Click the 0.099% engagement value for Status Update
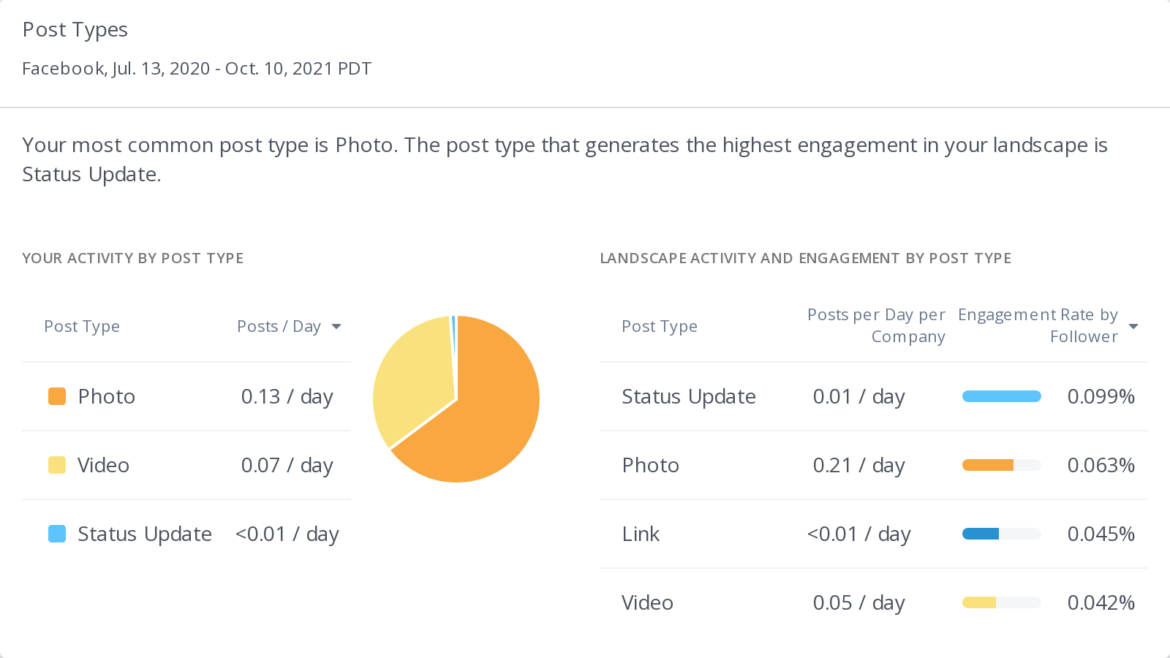 point(1102,396)
